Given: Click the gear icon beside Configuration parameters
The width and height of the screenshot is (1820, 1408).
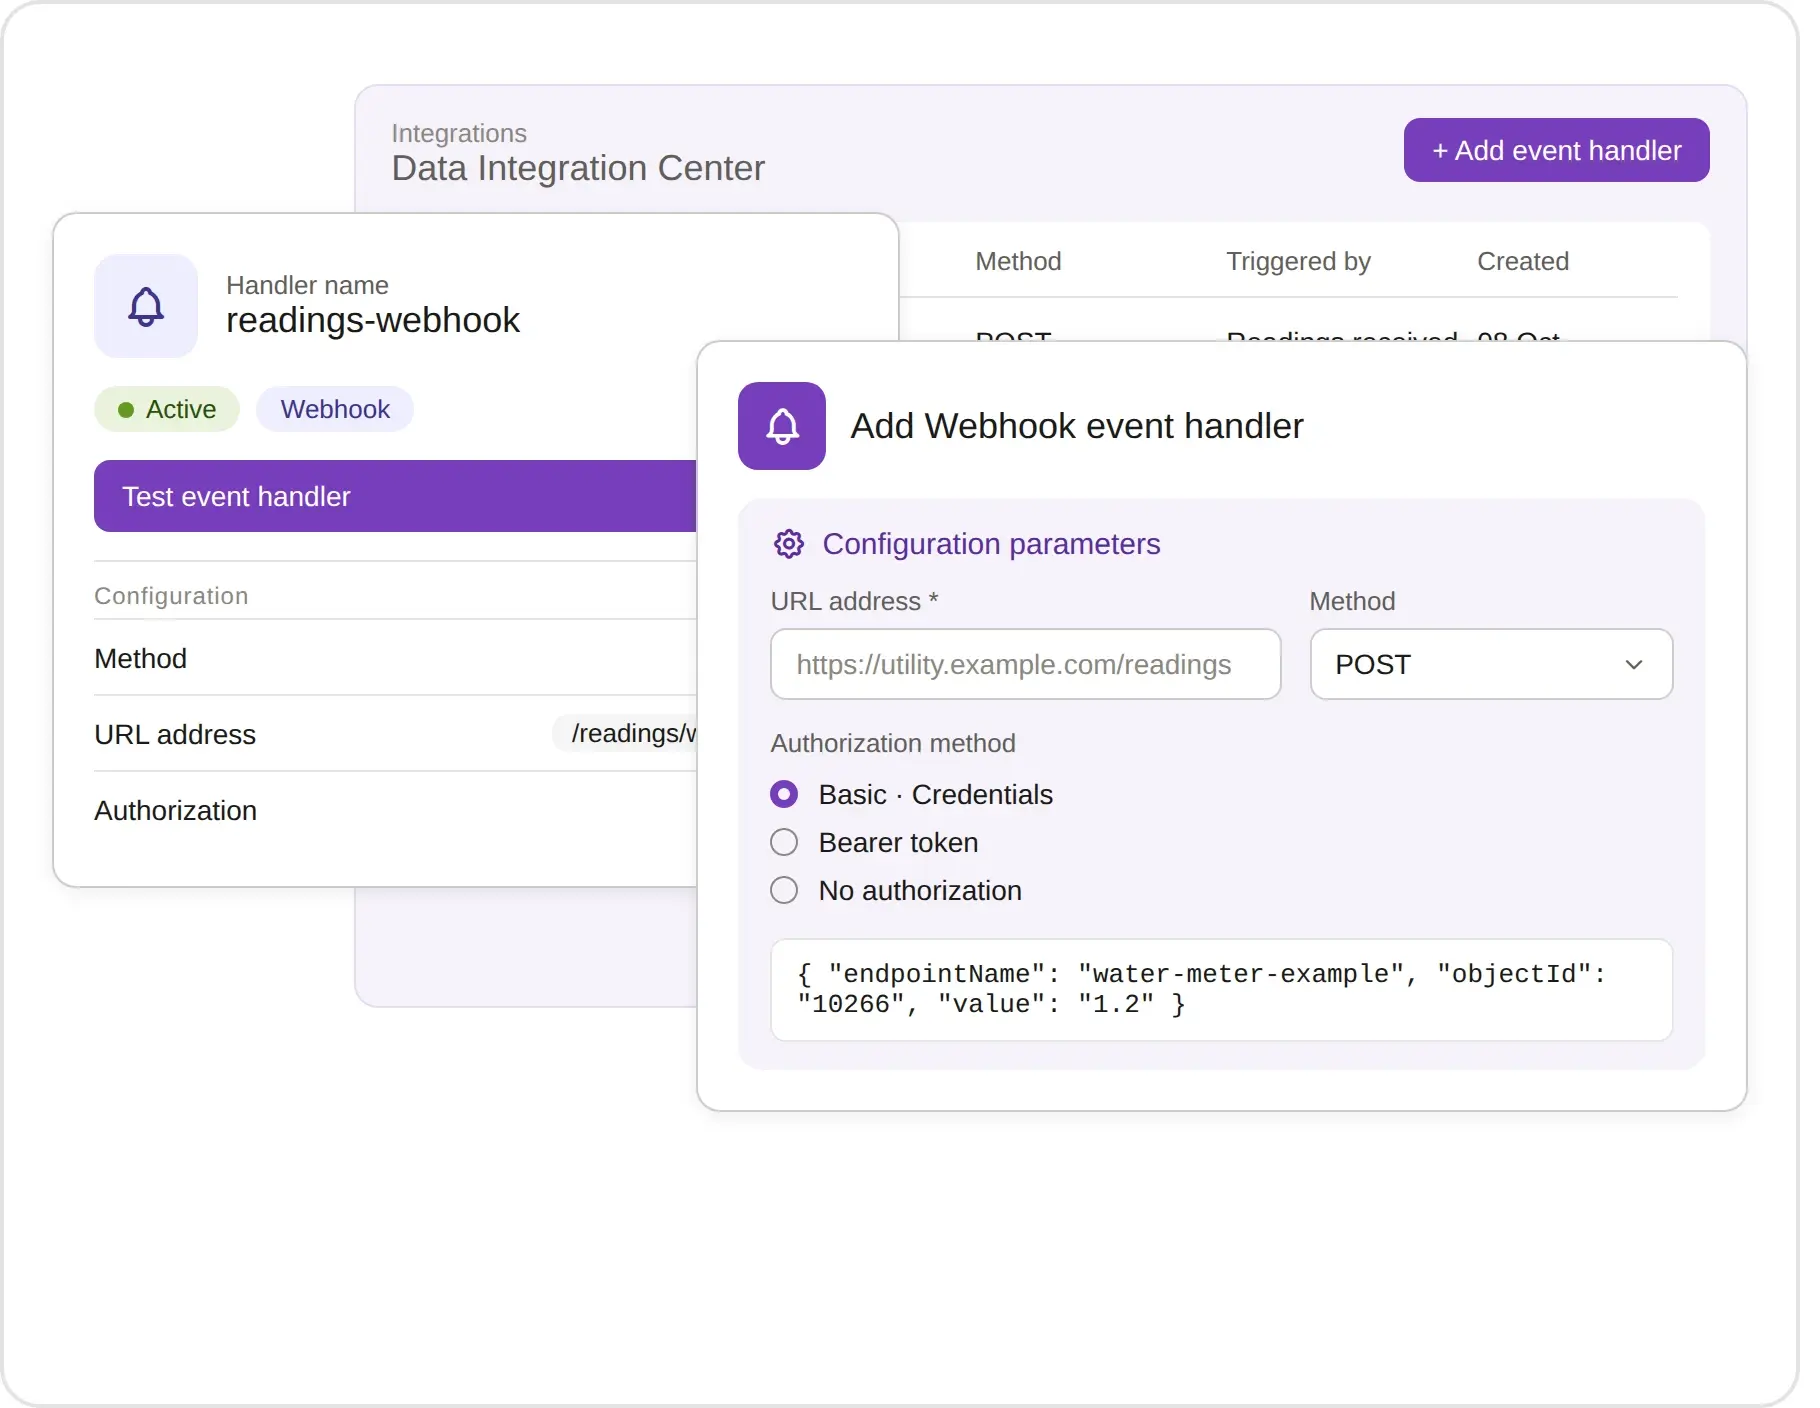Looking at the screenshot, I should click(x=789, y=544).
